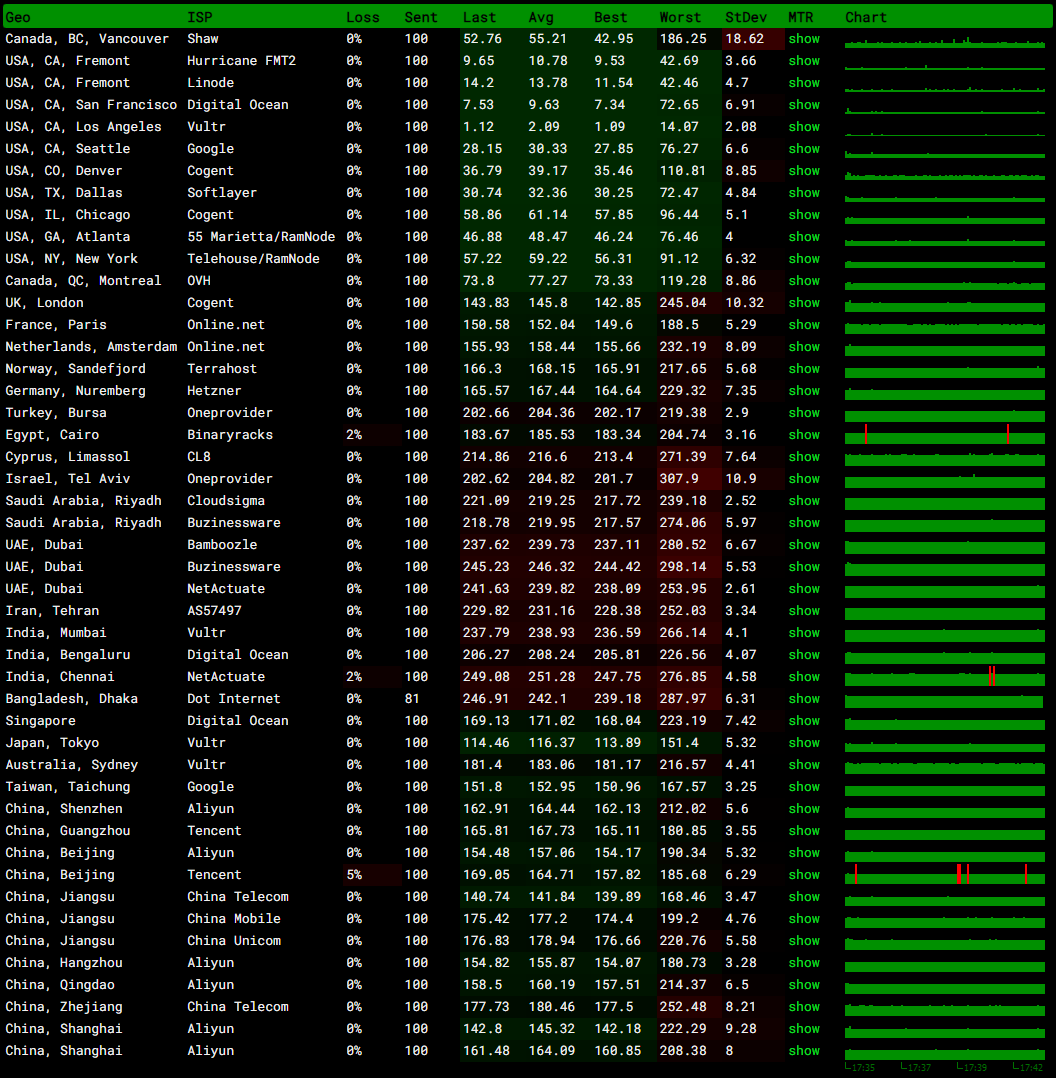Screen dimensions: 1056x1078
Task: Click show for Israel, Tel Aviv row
Action: [x=803, y=479]
